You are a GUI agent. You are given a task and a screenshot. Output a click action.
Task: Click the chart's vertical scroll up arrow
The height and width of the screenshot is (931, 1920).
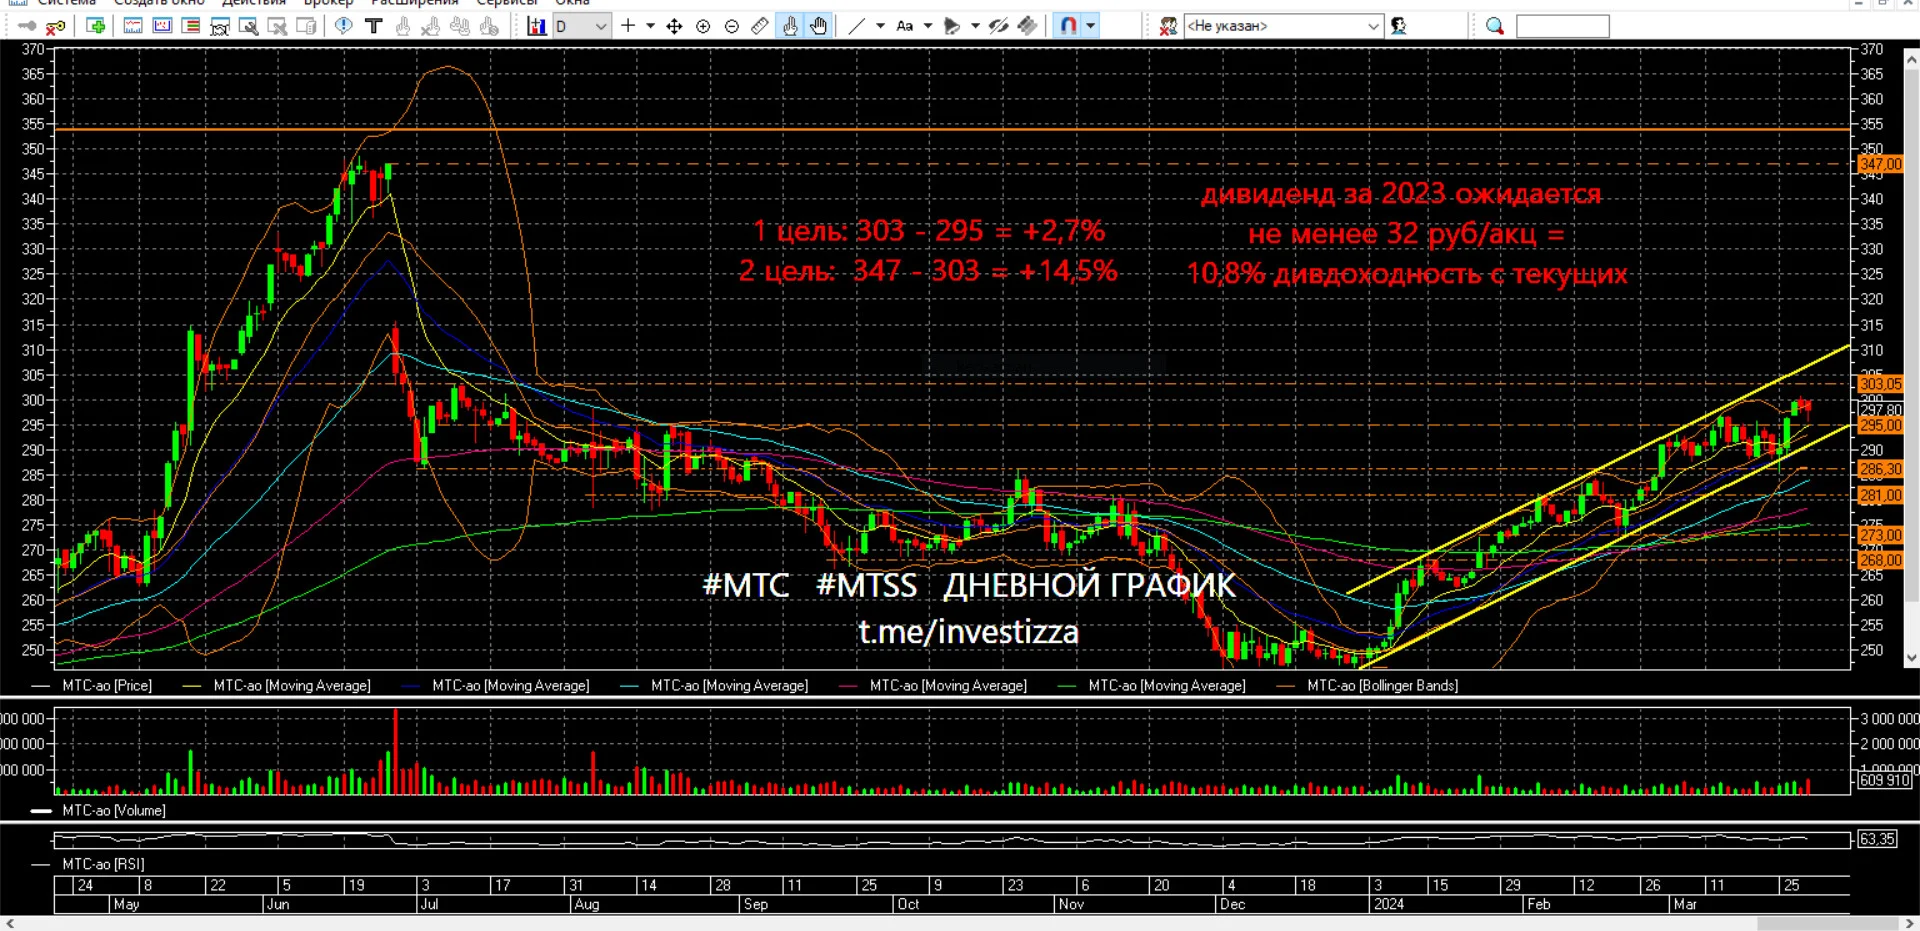[x=1911, y=59]
